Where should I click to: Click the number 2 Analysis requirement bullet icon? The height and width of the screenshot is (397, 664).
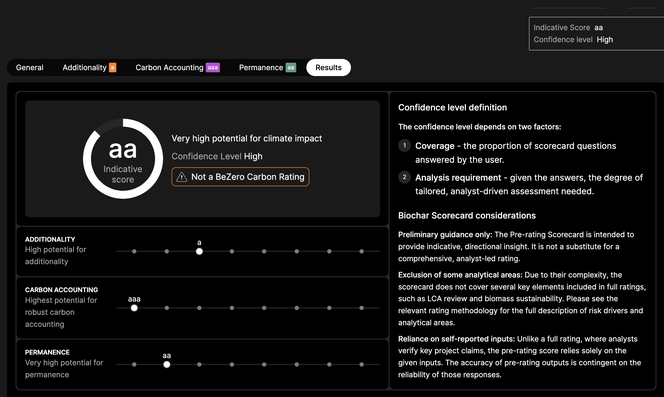coord(404,177)
